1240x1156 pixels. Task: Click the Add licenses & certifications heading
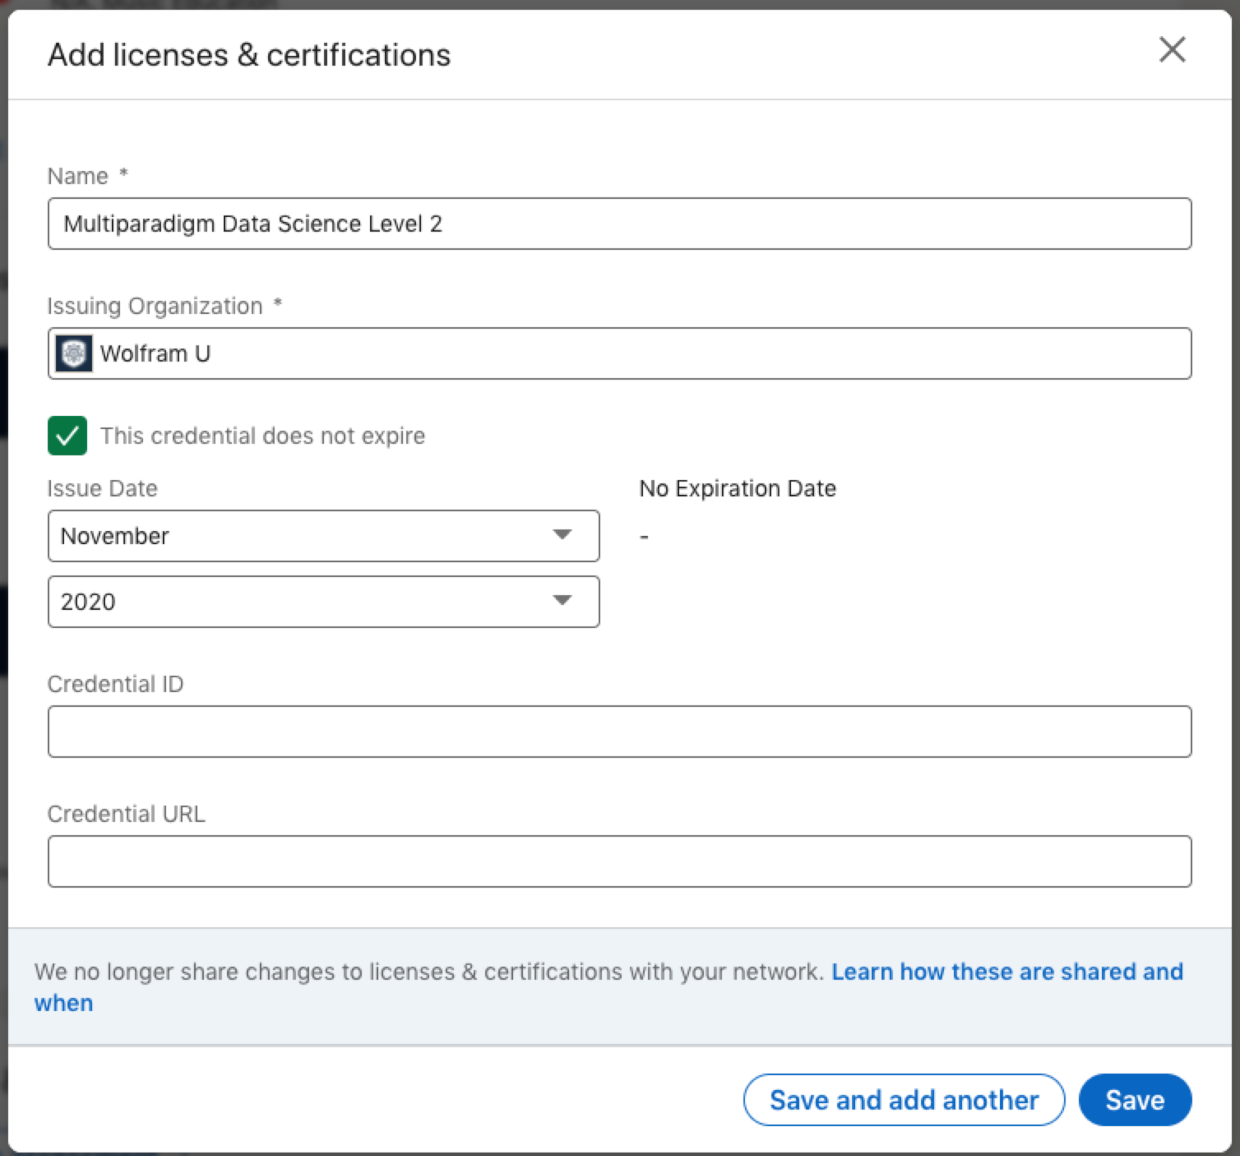[x=249, y=55]
